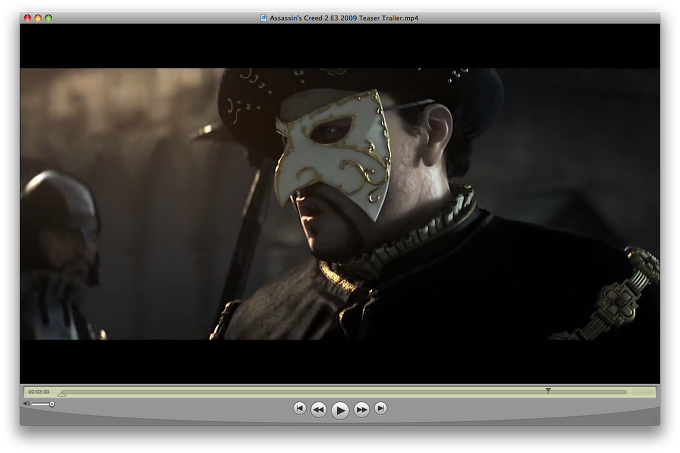Click the fast forward button
The image size is (680, 453).
[362, 409]
